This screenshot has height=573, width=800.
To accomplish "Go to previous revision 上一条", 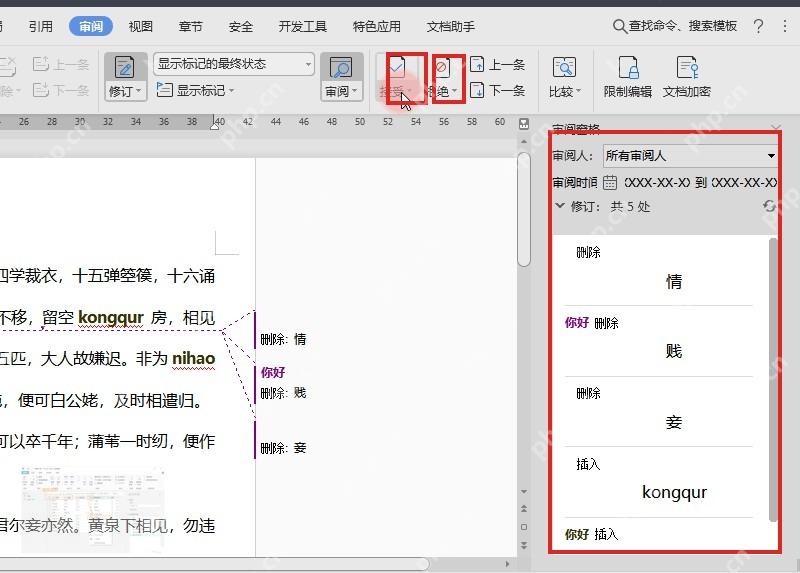I will [497, 65].
